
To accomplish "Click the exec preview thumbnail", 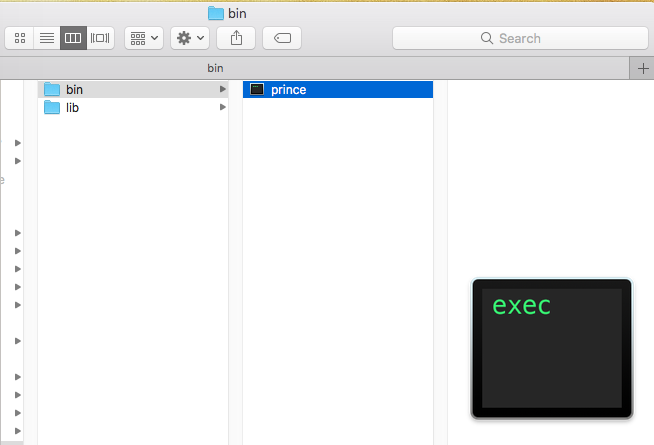I will coord(551,348).
